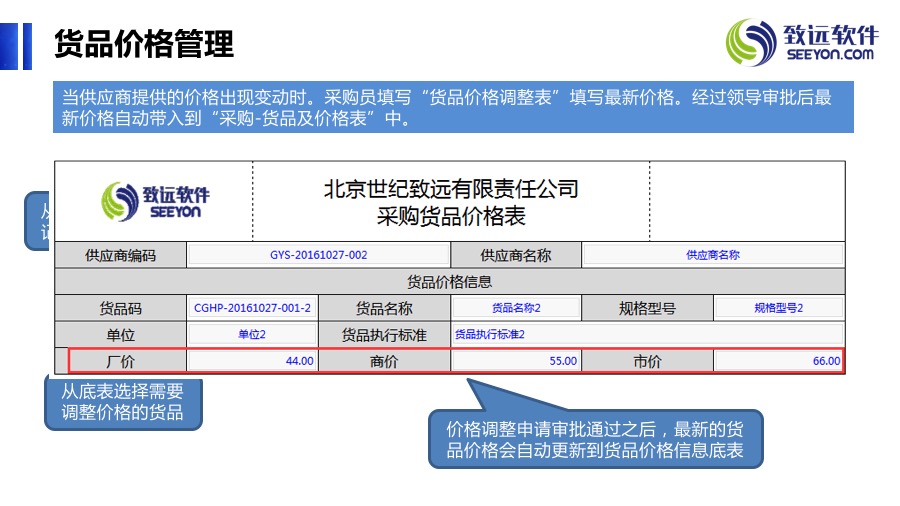Click the 厂价 label cell
Viewport: 900px width, 506px height.
121,361
